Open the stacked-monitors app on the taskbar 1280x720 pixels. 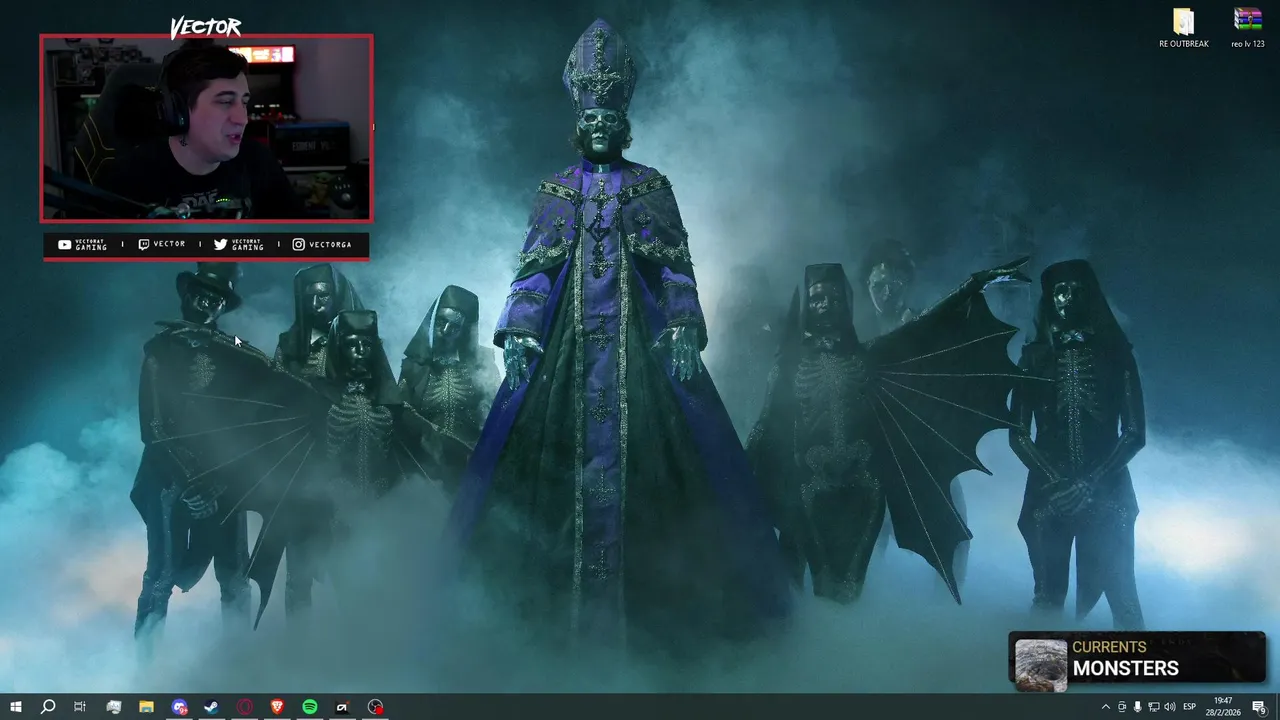click(x=114, y=707)
